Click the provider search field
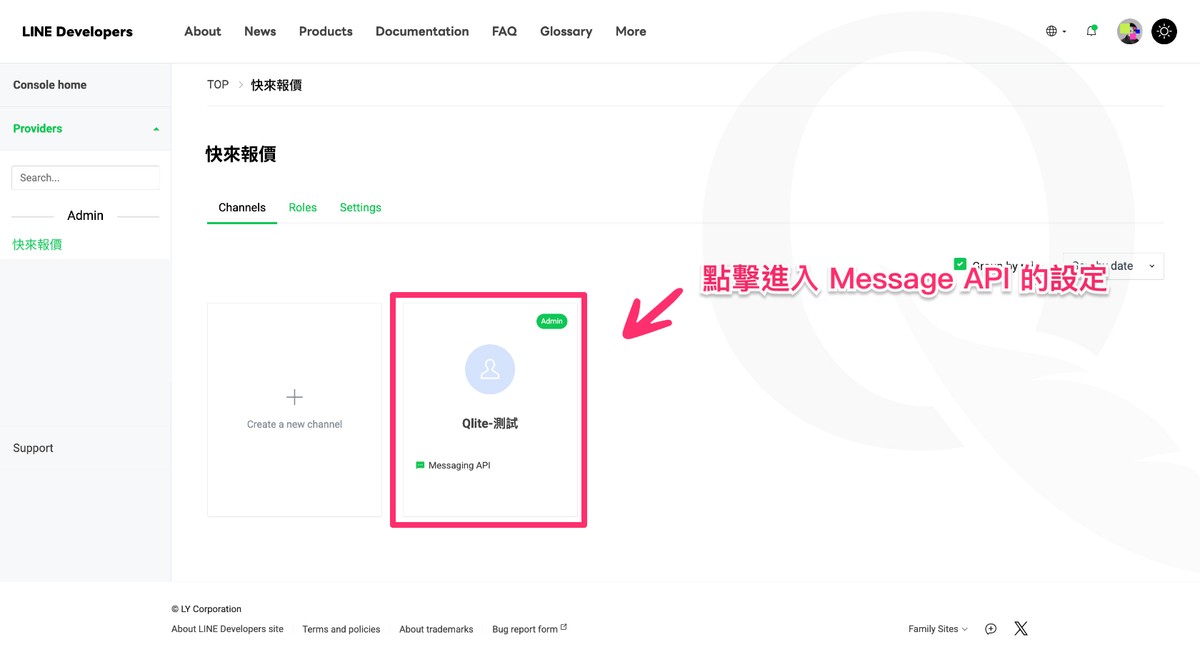The image size is (1200, 657). pos(85,177)
